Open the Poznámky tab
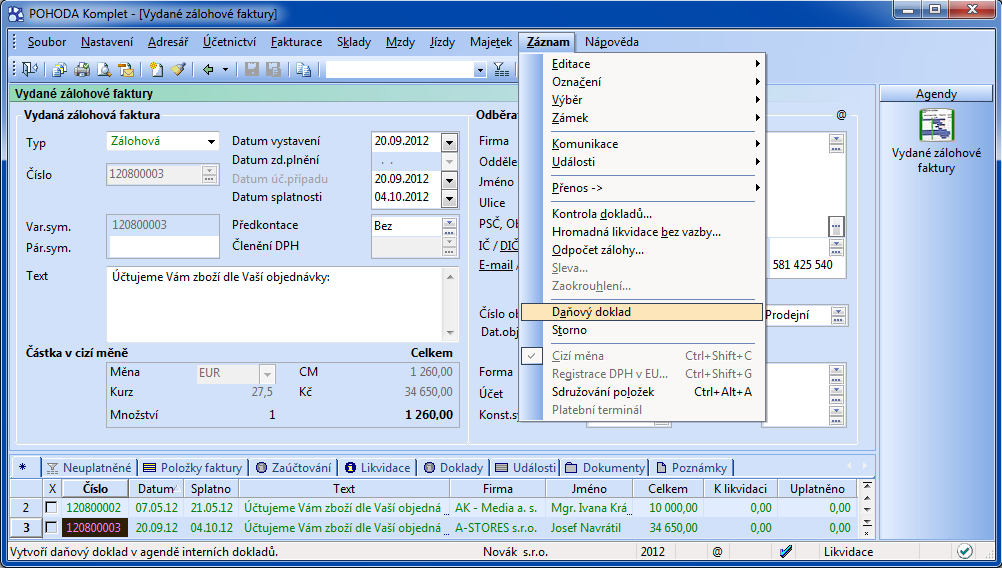The width and height of the screenshot is (1002, 568). coord(692,468)
